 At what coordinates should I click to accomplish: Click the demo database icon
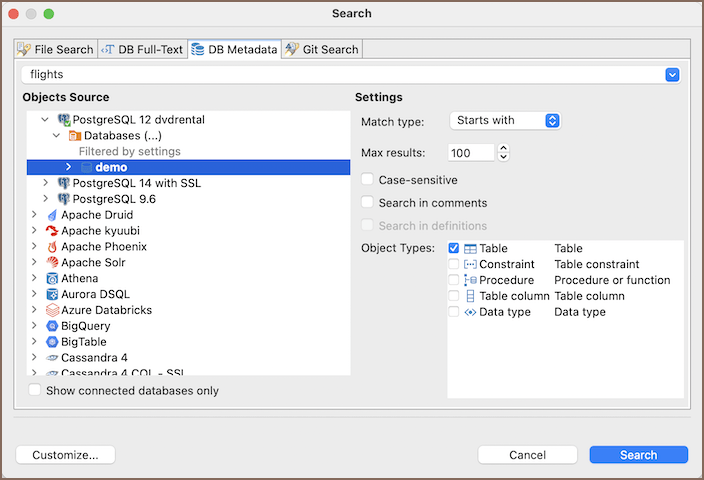[x=86, y=167]
